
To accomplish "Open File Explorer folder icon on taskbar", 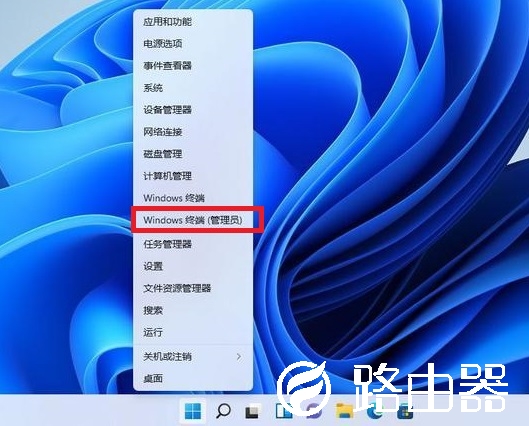I will pyautogui.click(x=344, y=411).
